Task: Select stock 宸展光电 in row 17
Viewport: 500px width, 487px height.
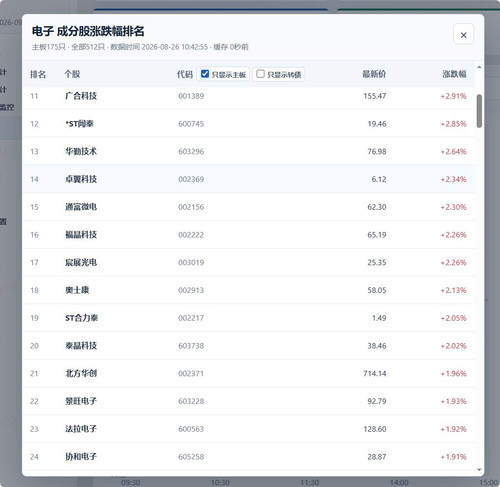Action: (81, 262)
